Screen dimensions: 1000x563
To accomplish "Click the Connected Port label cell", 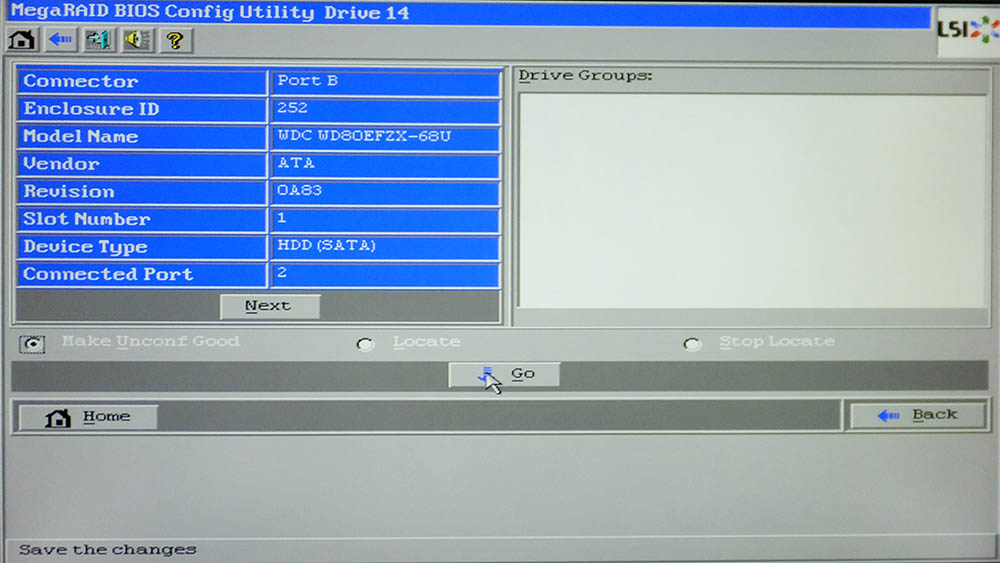I will 142,274.
